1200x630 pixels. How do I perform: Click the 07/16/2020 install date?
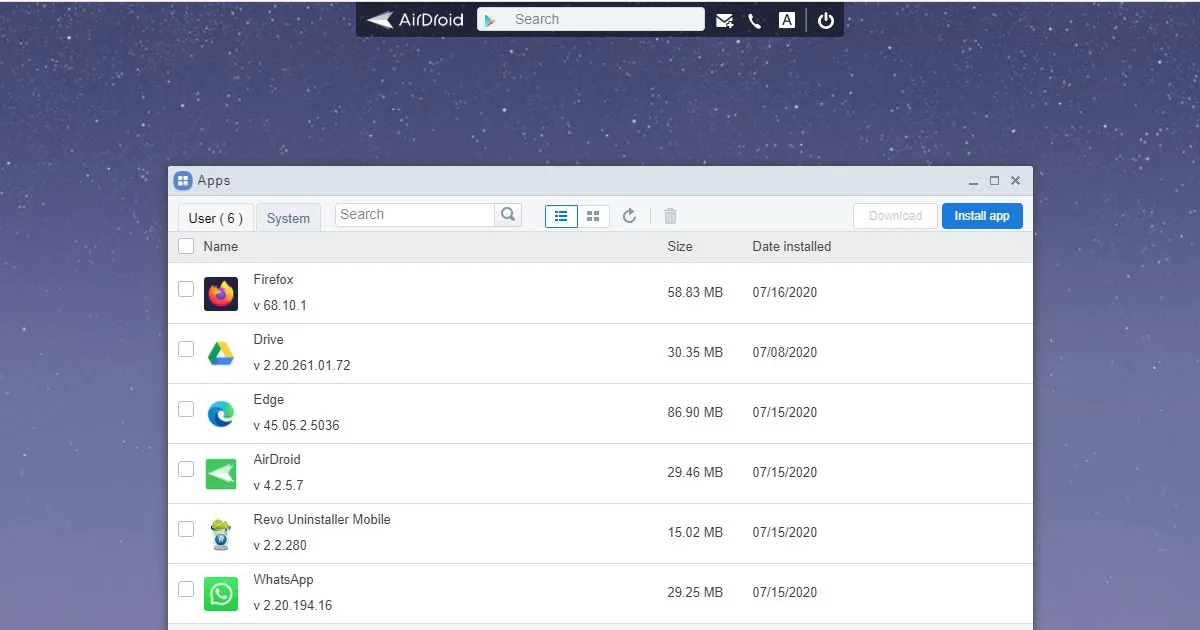(x=785, y=293)
